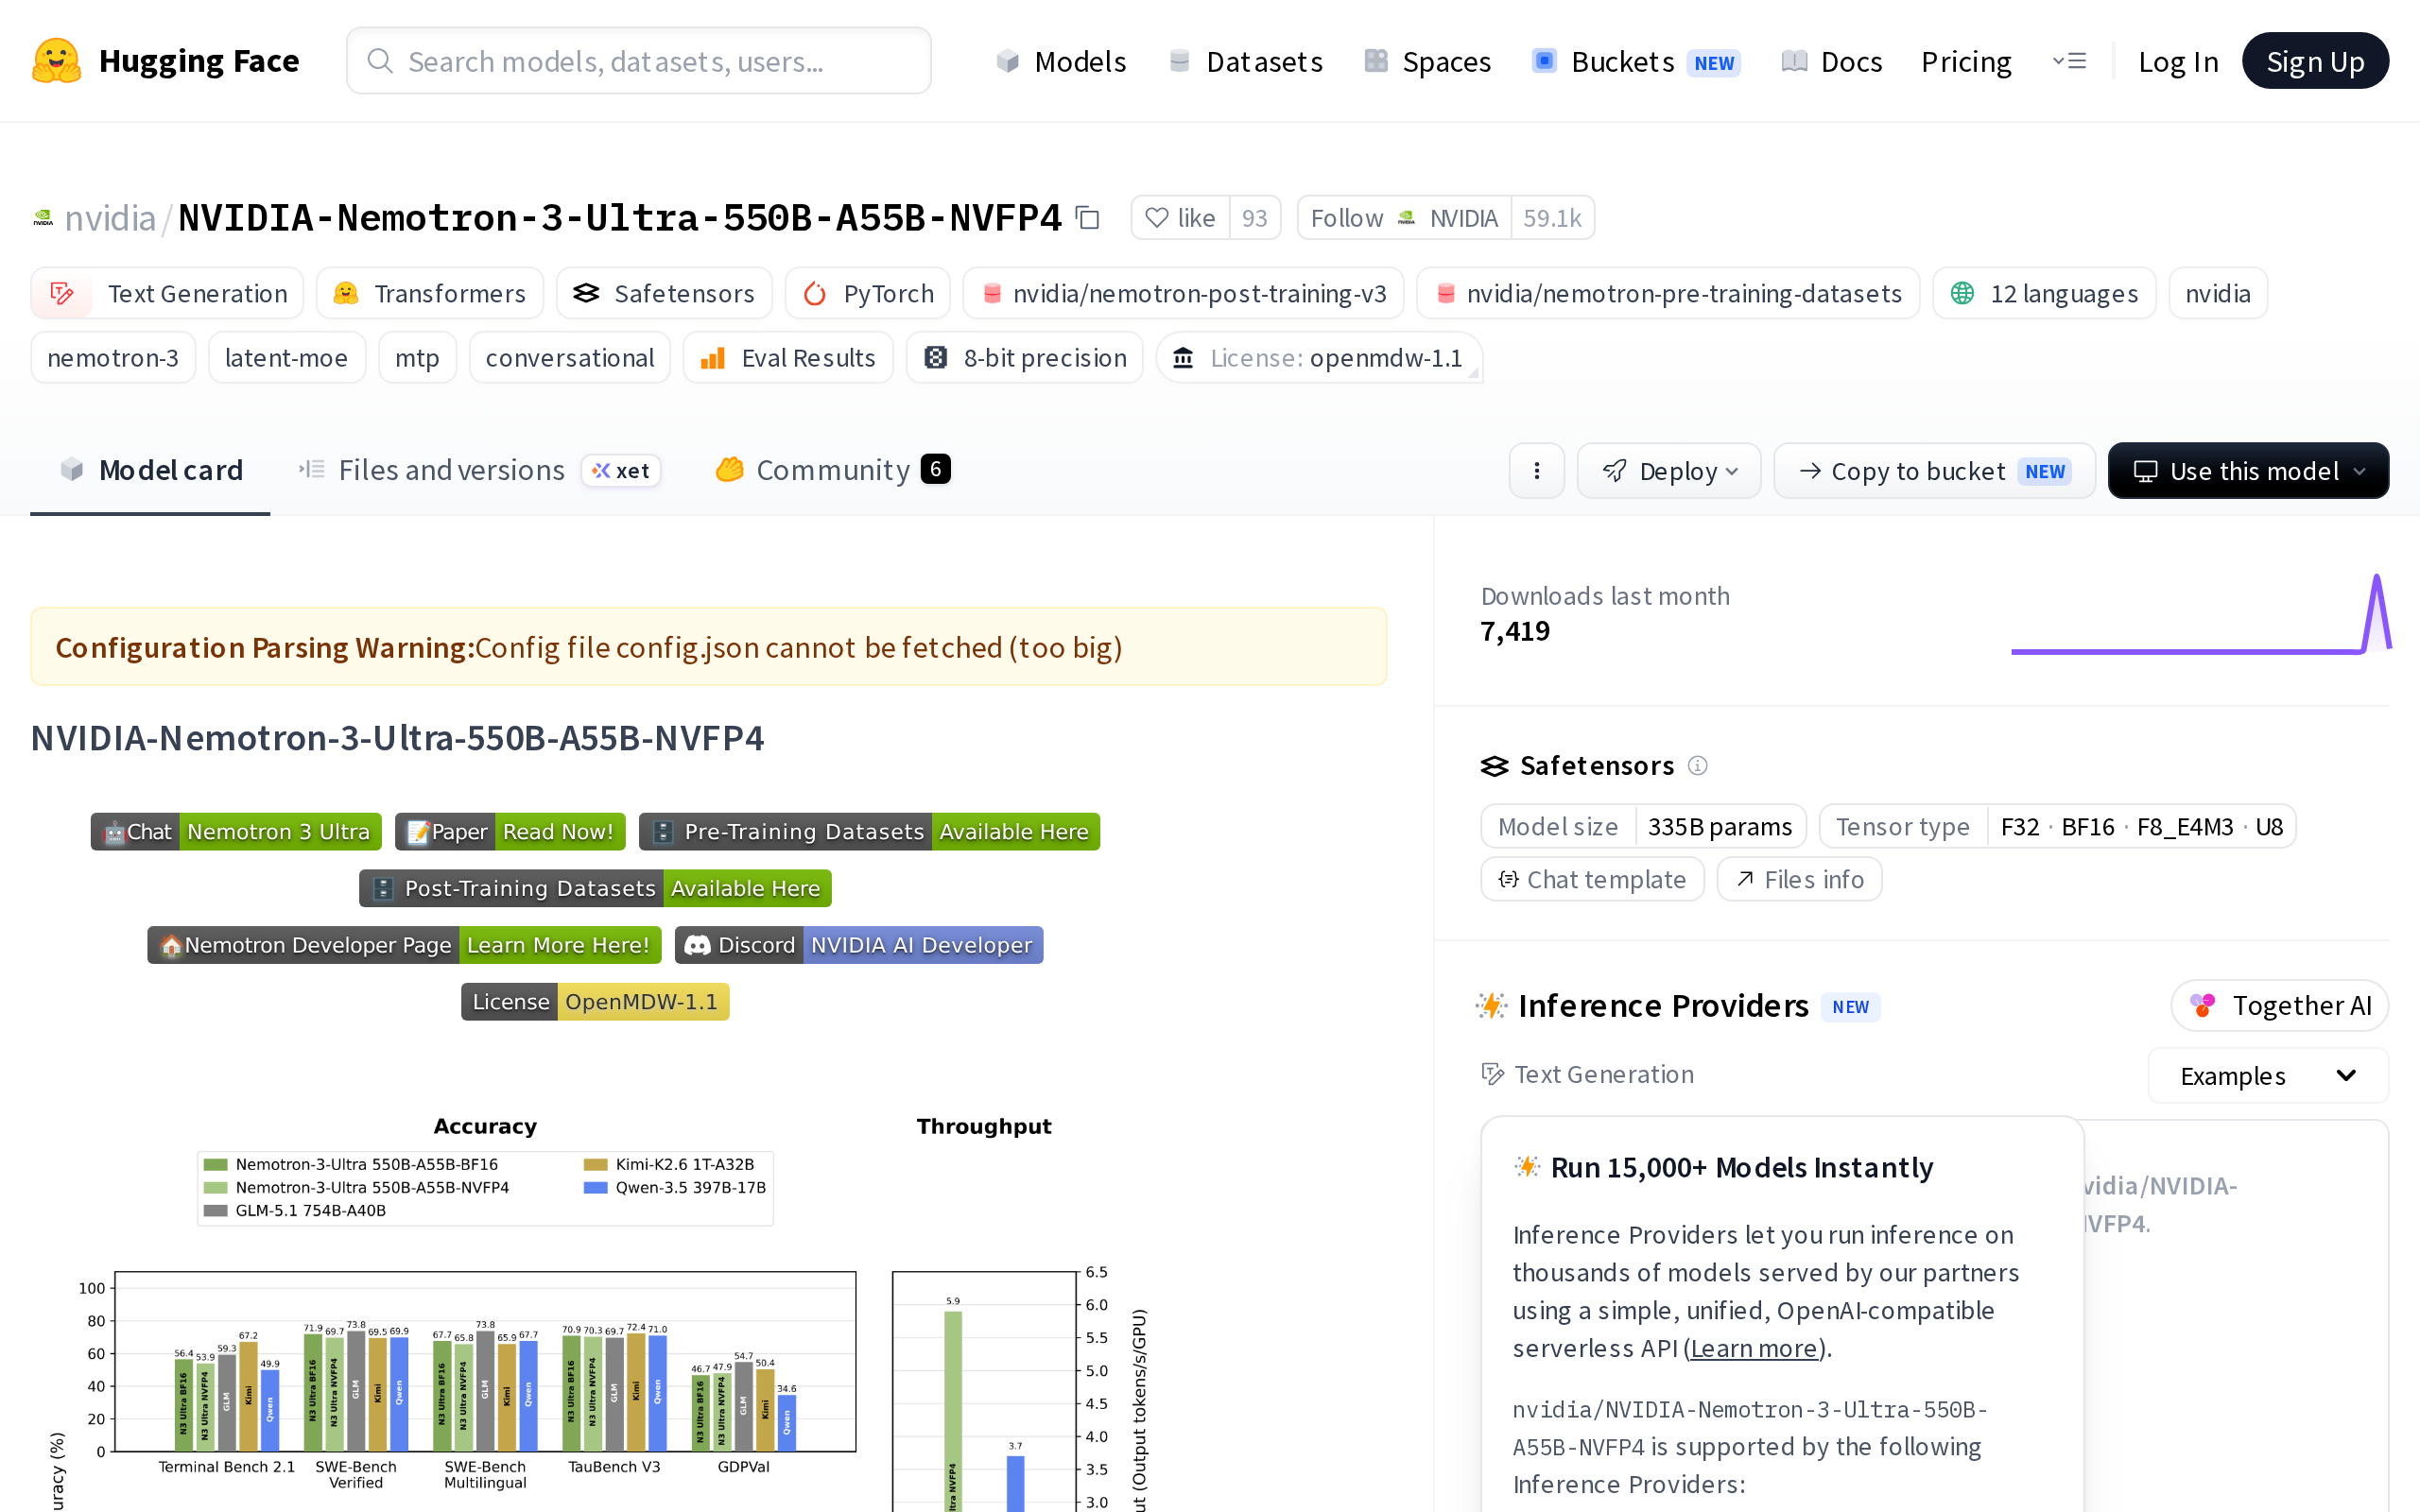Expand the Deploy dropdown
The image size is (2420, 1512).
pos(1669,471)
